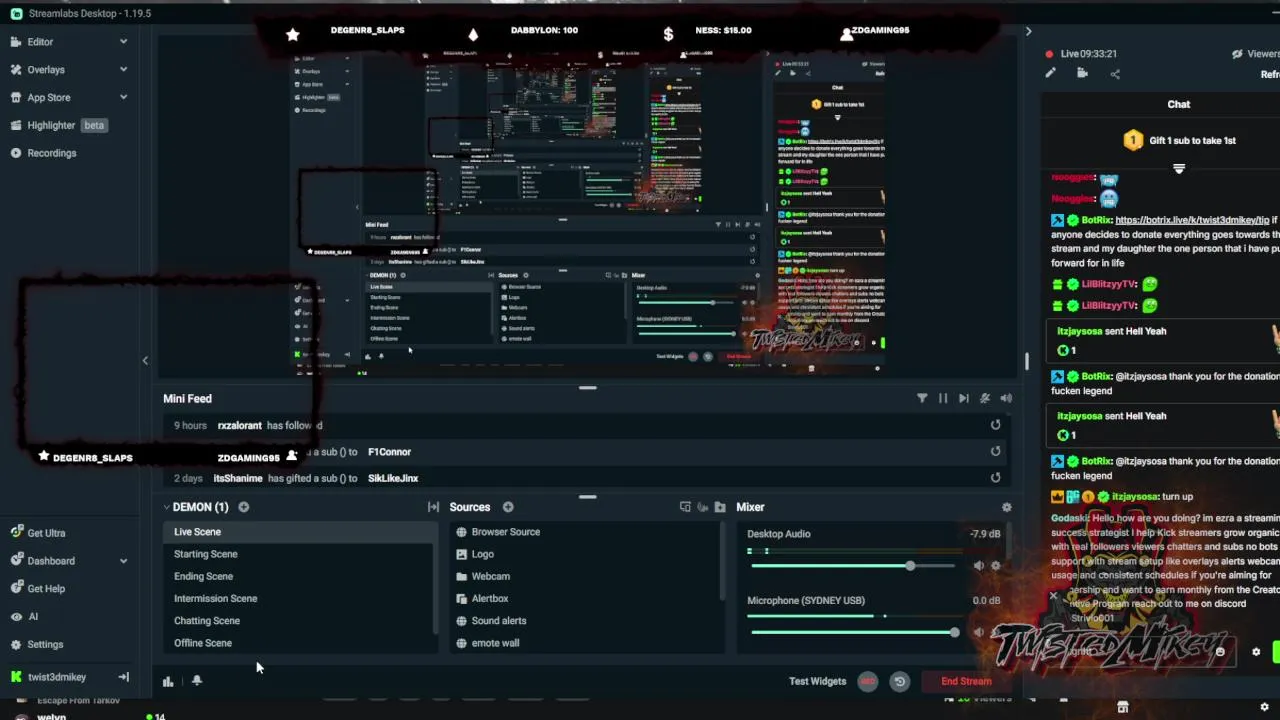Toggle the replay buffer button
Image resolution: width=1280 pixels, height=720 pixels.
[900, 681]
